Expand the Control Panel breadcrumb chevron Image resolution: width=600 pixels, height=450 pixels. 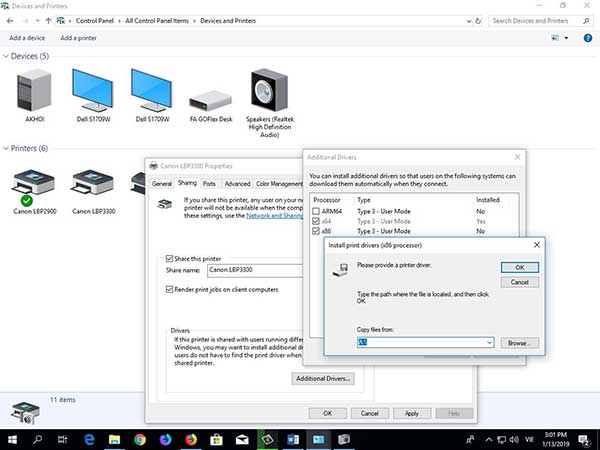(x=119, y=21)
